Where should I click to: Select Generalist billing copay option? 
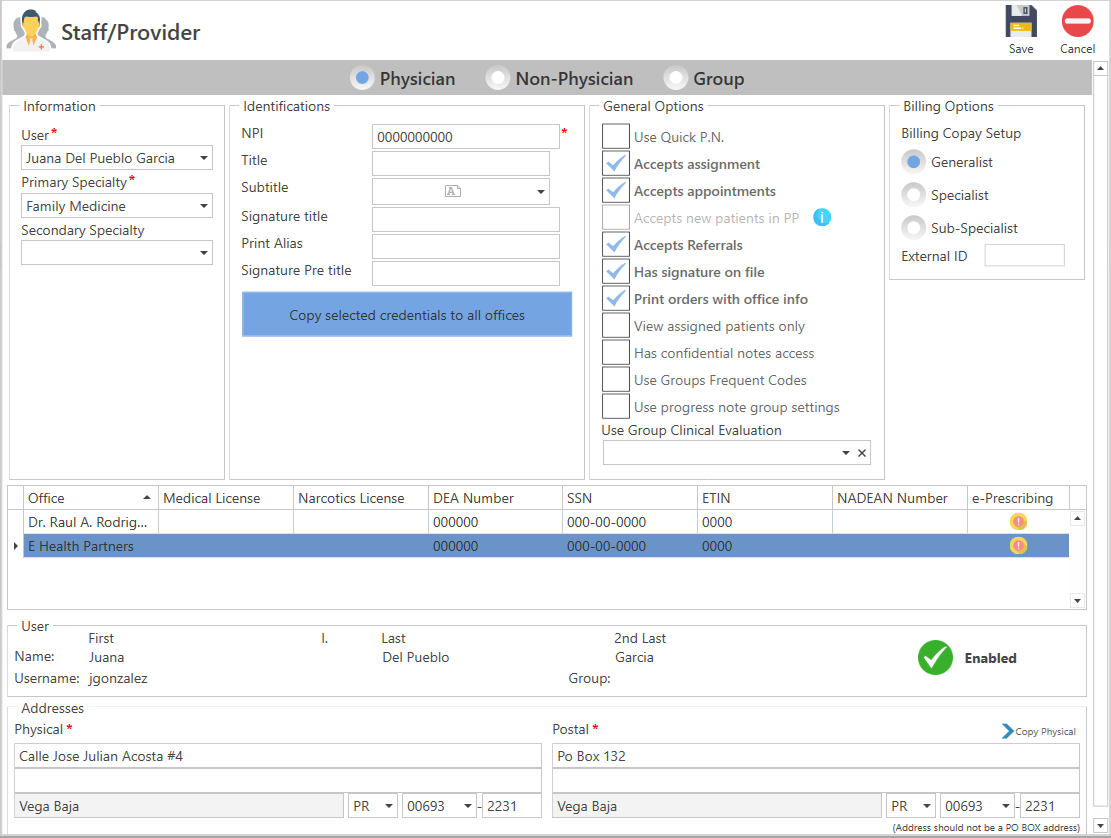[913, 162]
